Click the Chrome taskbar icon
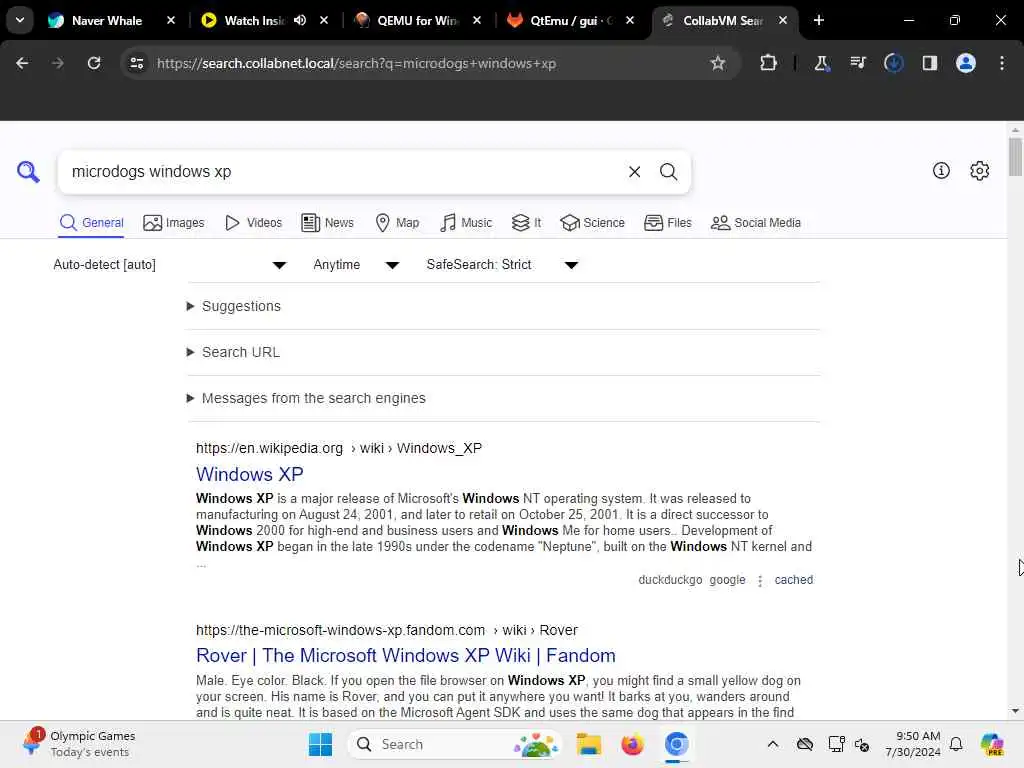This screenshot has width=1024, height=768. pos(676,744)
